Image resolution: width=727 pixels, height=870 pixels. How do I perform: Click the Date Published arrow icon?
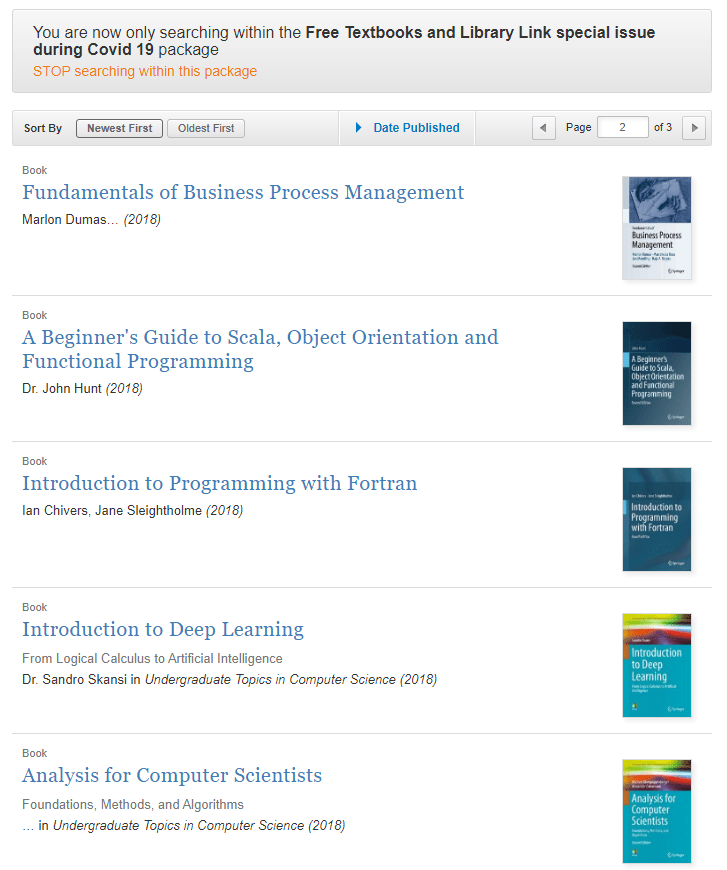coord(359,128)
